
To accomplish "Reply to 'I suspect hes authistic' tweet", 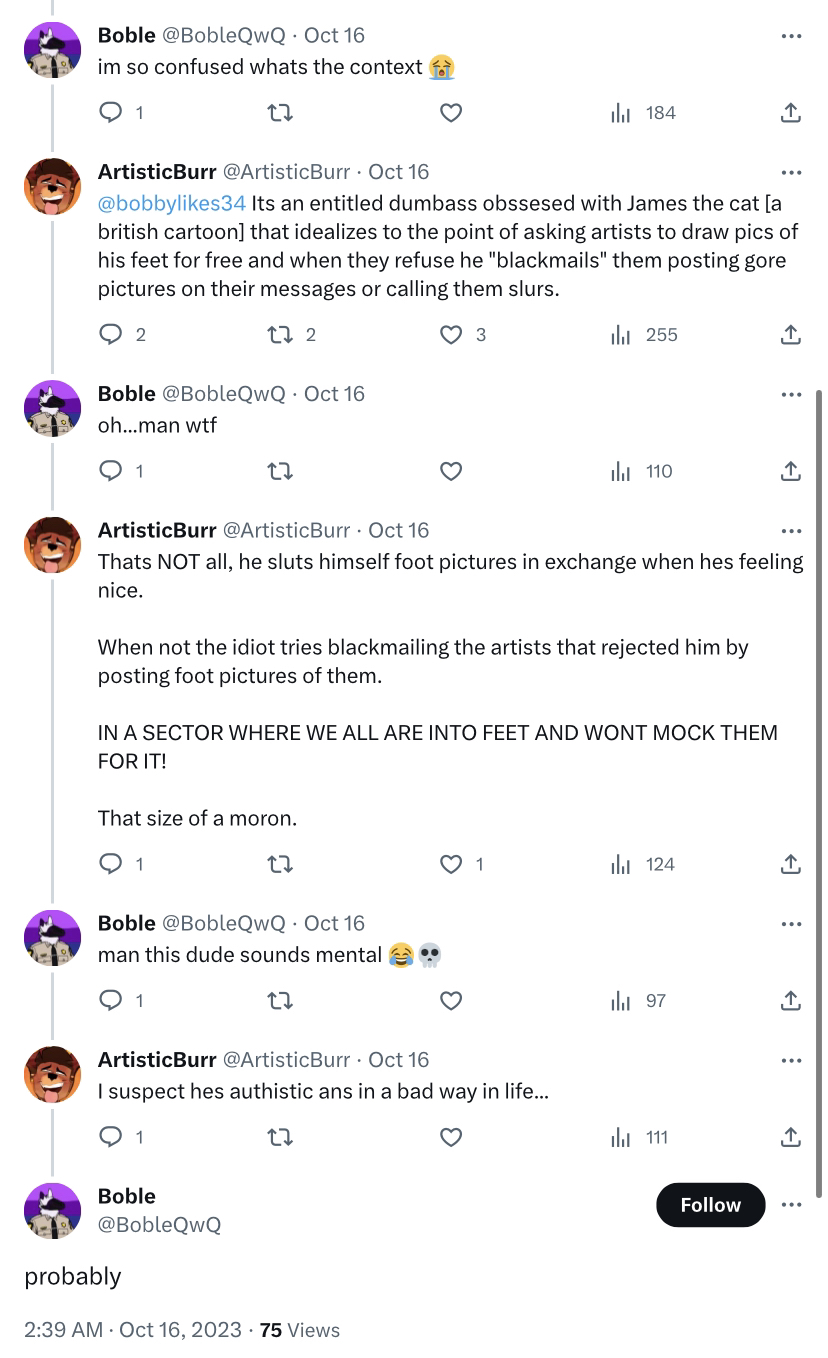I will 111,1137.
